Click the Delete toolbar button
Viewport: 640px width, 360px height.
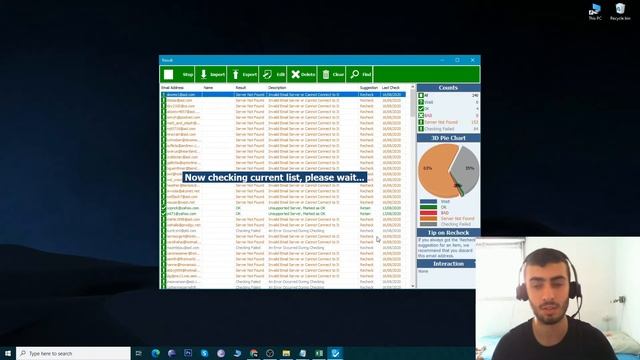(x=302, y=74)
